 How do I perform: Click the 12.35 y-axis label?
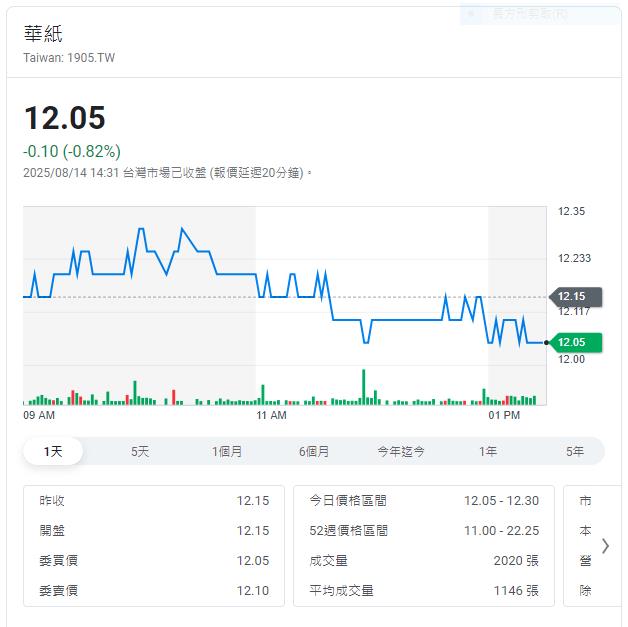(x=572, y=211)
